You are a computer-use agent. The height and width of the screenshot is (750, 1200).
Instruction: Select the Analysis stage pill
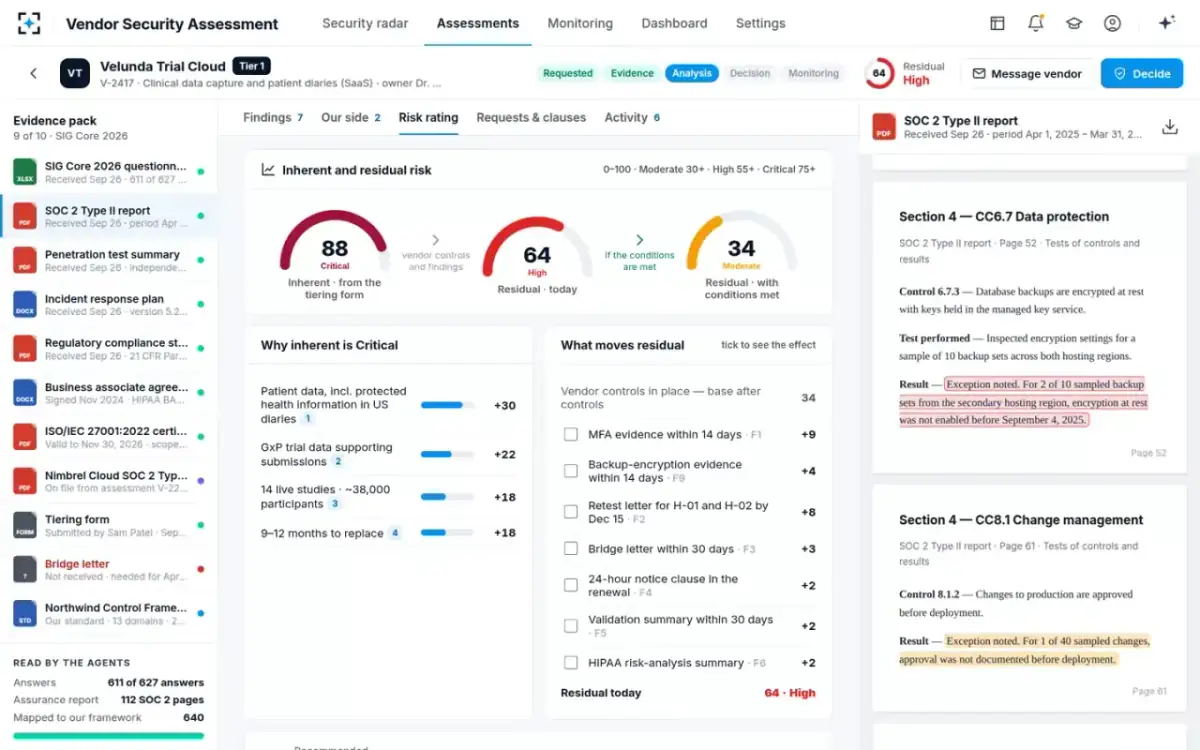coord(692,73)
